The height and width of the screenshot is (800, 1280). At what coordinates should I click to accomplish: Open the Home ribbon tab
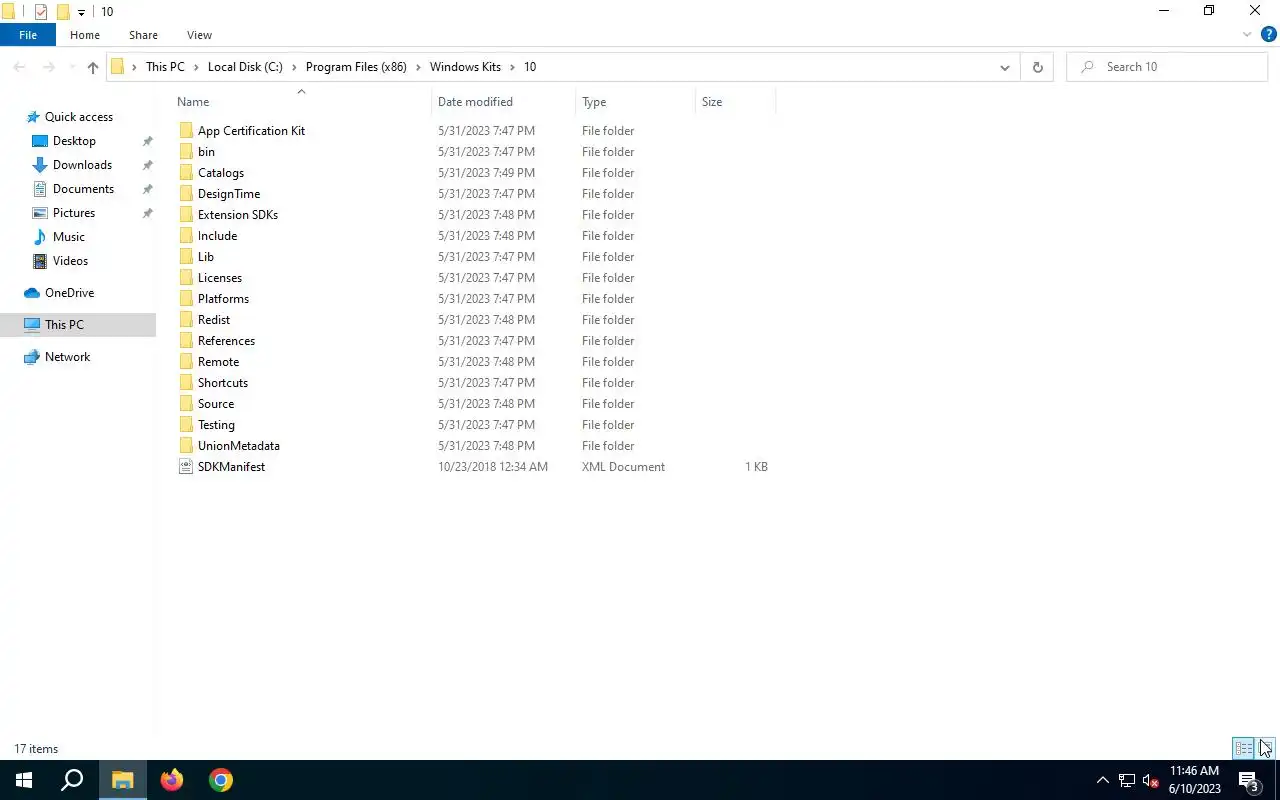pos(85,35)
